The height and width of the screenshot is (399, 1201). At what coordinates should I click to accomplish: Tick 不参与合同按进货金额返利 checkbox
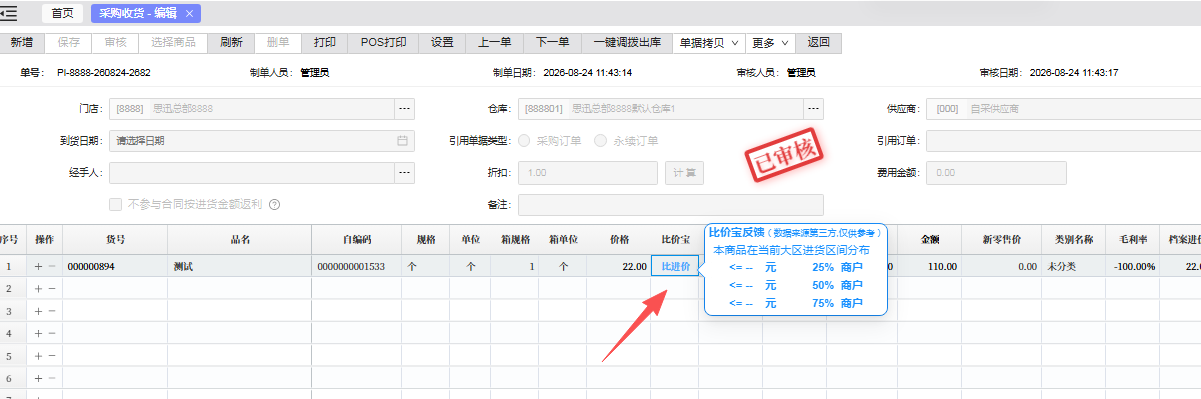pos(115,204)
